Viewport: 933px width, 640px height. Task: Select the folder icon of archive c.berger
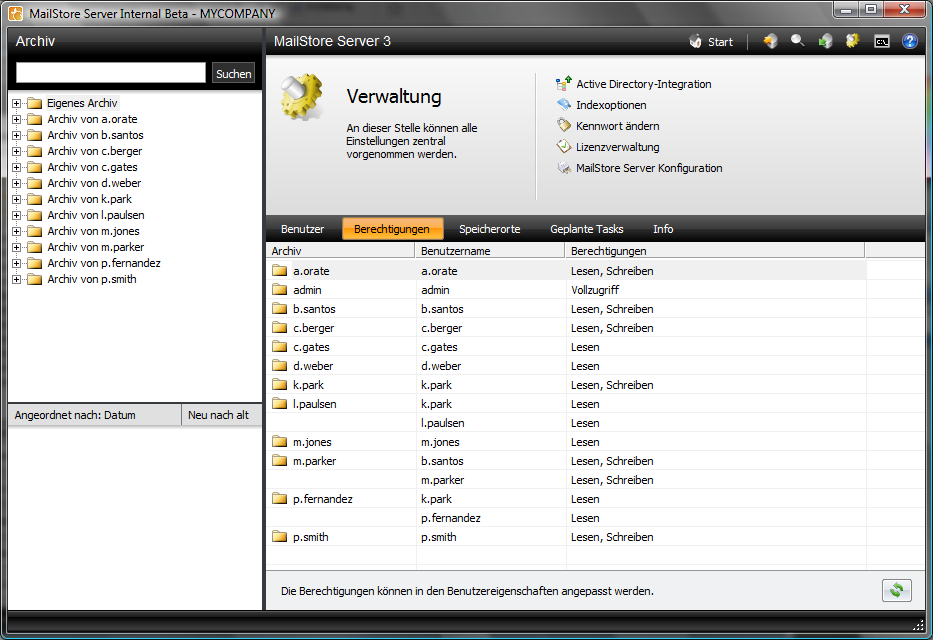coord(280,328)
